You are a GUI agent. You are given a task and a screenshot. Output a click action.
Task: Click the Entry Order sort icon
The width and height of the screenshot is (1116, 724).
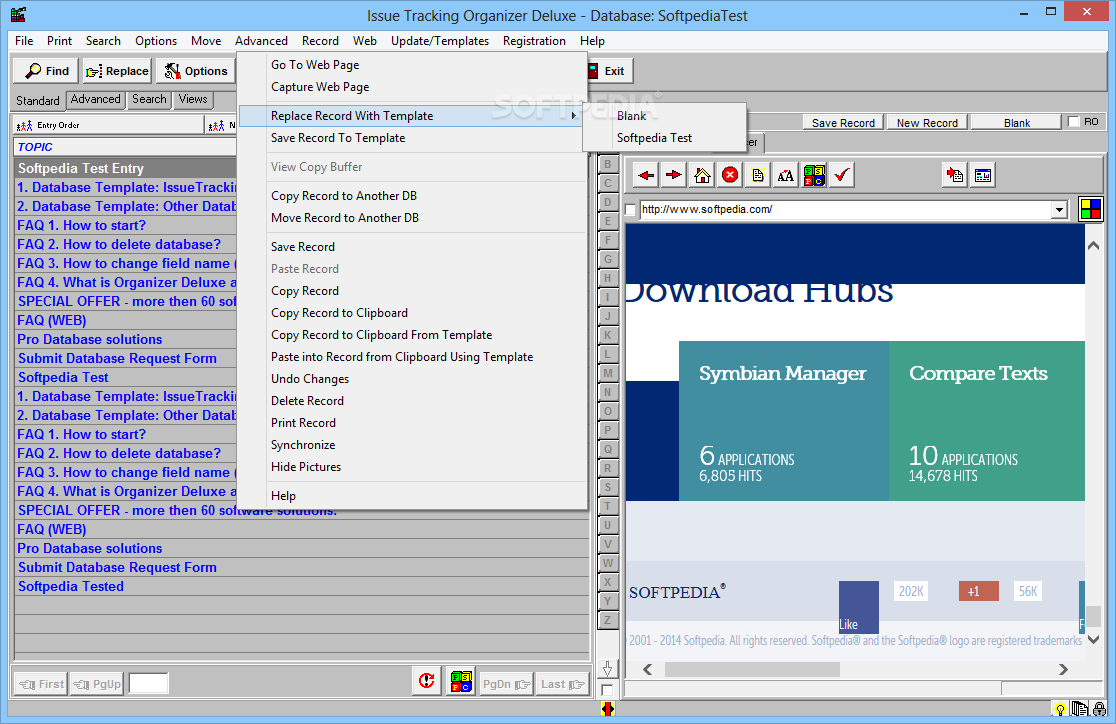25,125
